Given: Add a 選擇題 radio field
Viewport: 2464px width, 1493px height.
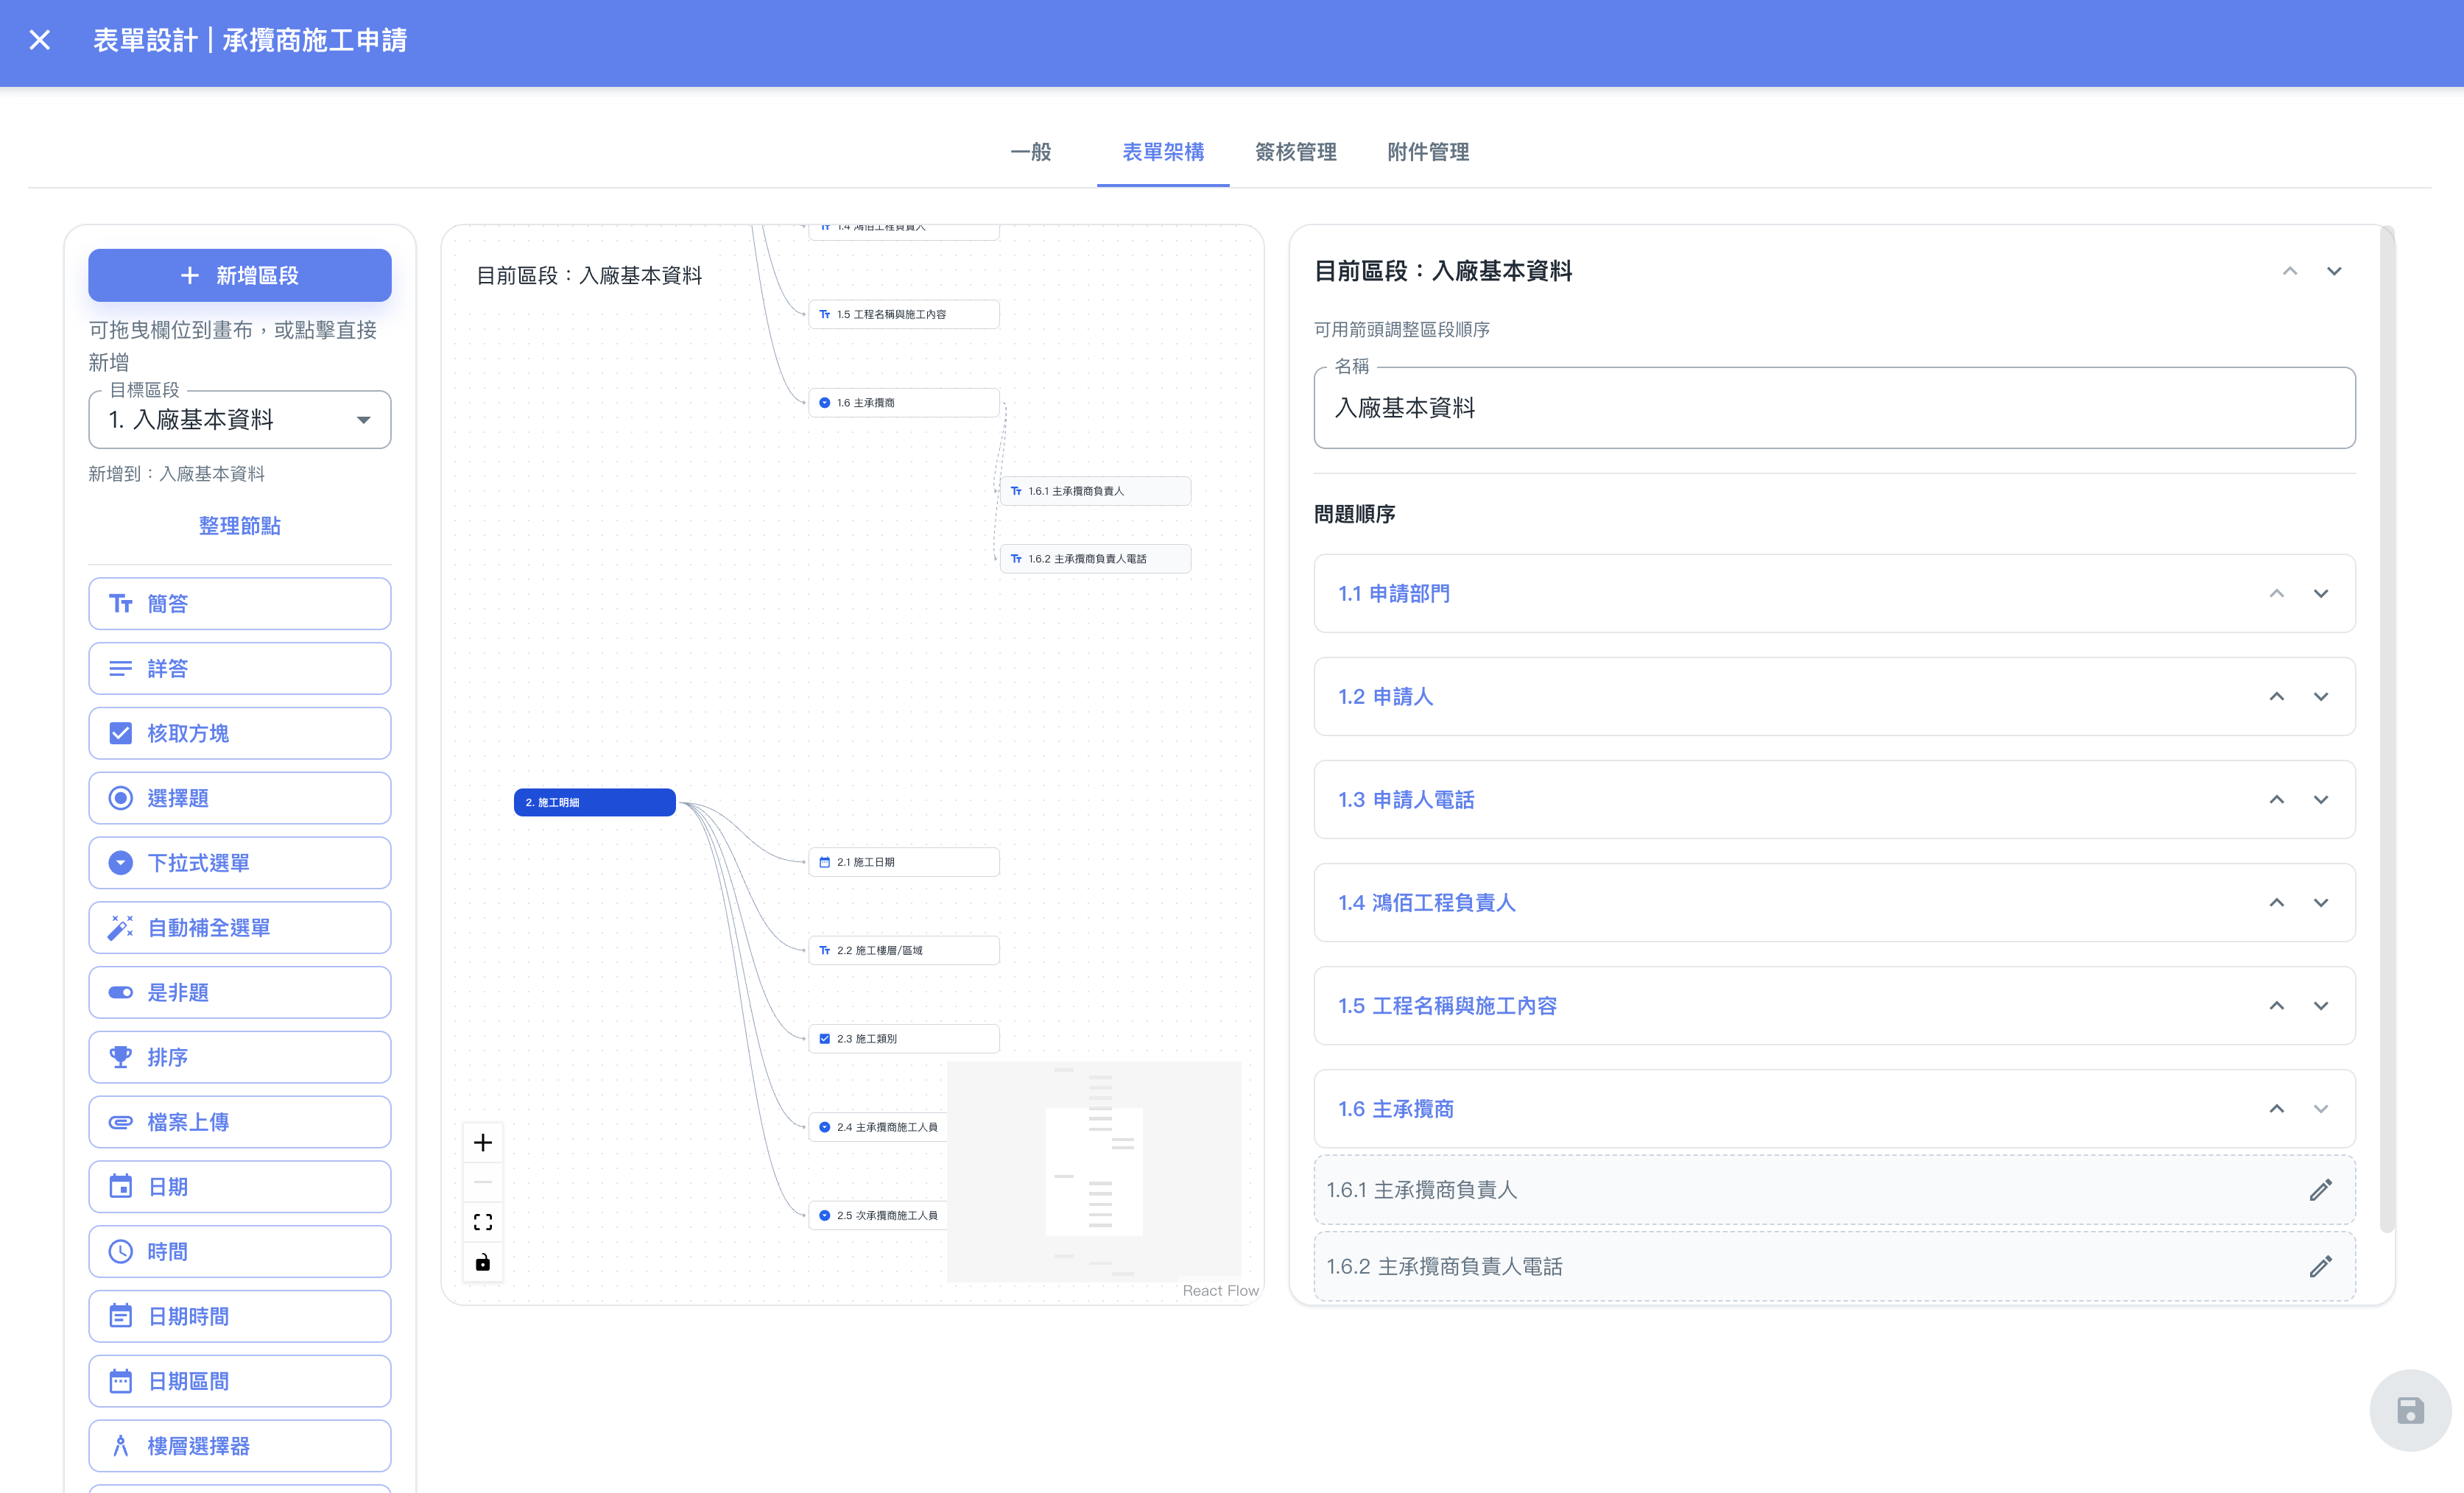Looking at the screenshot, I should (x=240, y=798).
